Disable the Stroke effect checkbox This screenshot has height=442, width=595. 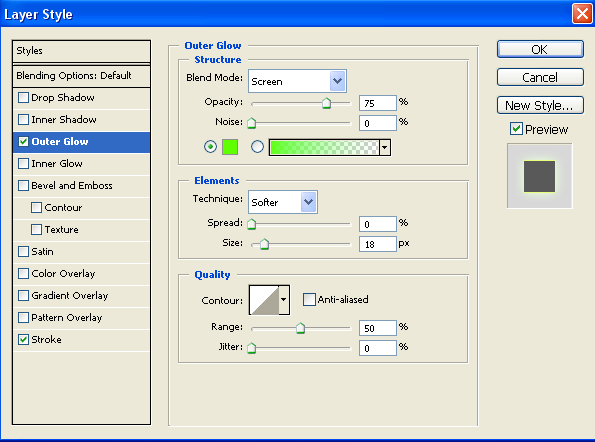(24, 339)
